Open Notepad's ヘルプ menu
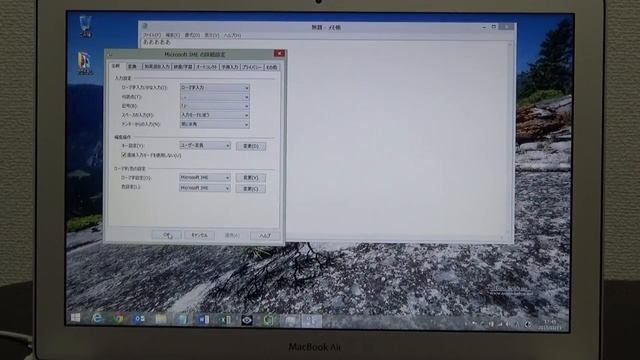This screenshot has height=360, width=640. (x=232, y=36)
